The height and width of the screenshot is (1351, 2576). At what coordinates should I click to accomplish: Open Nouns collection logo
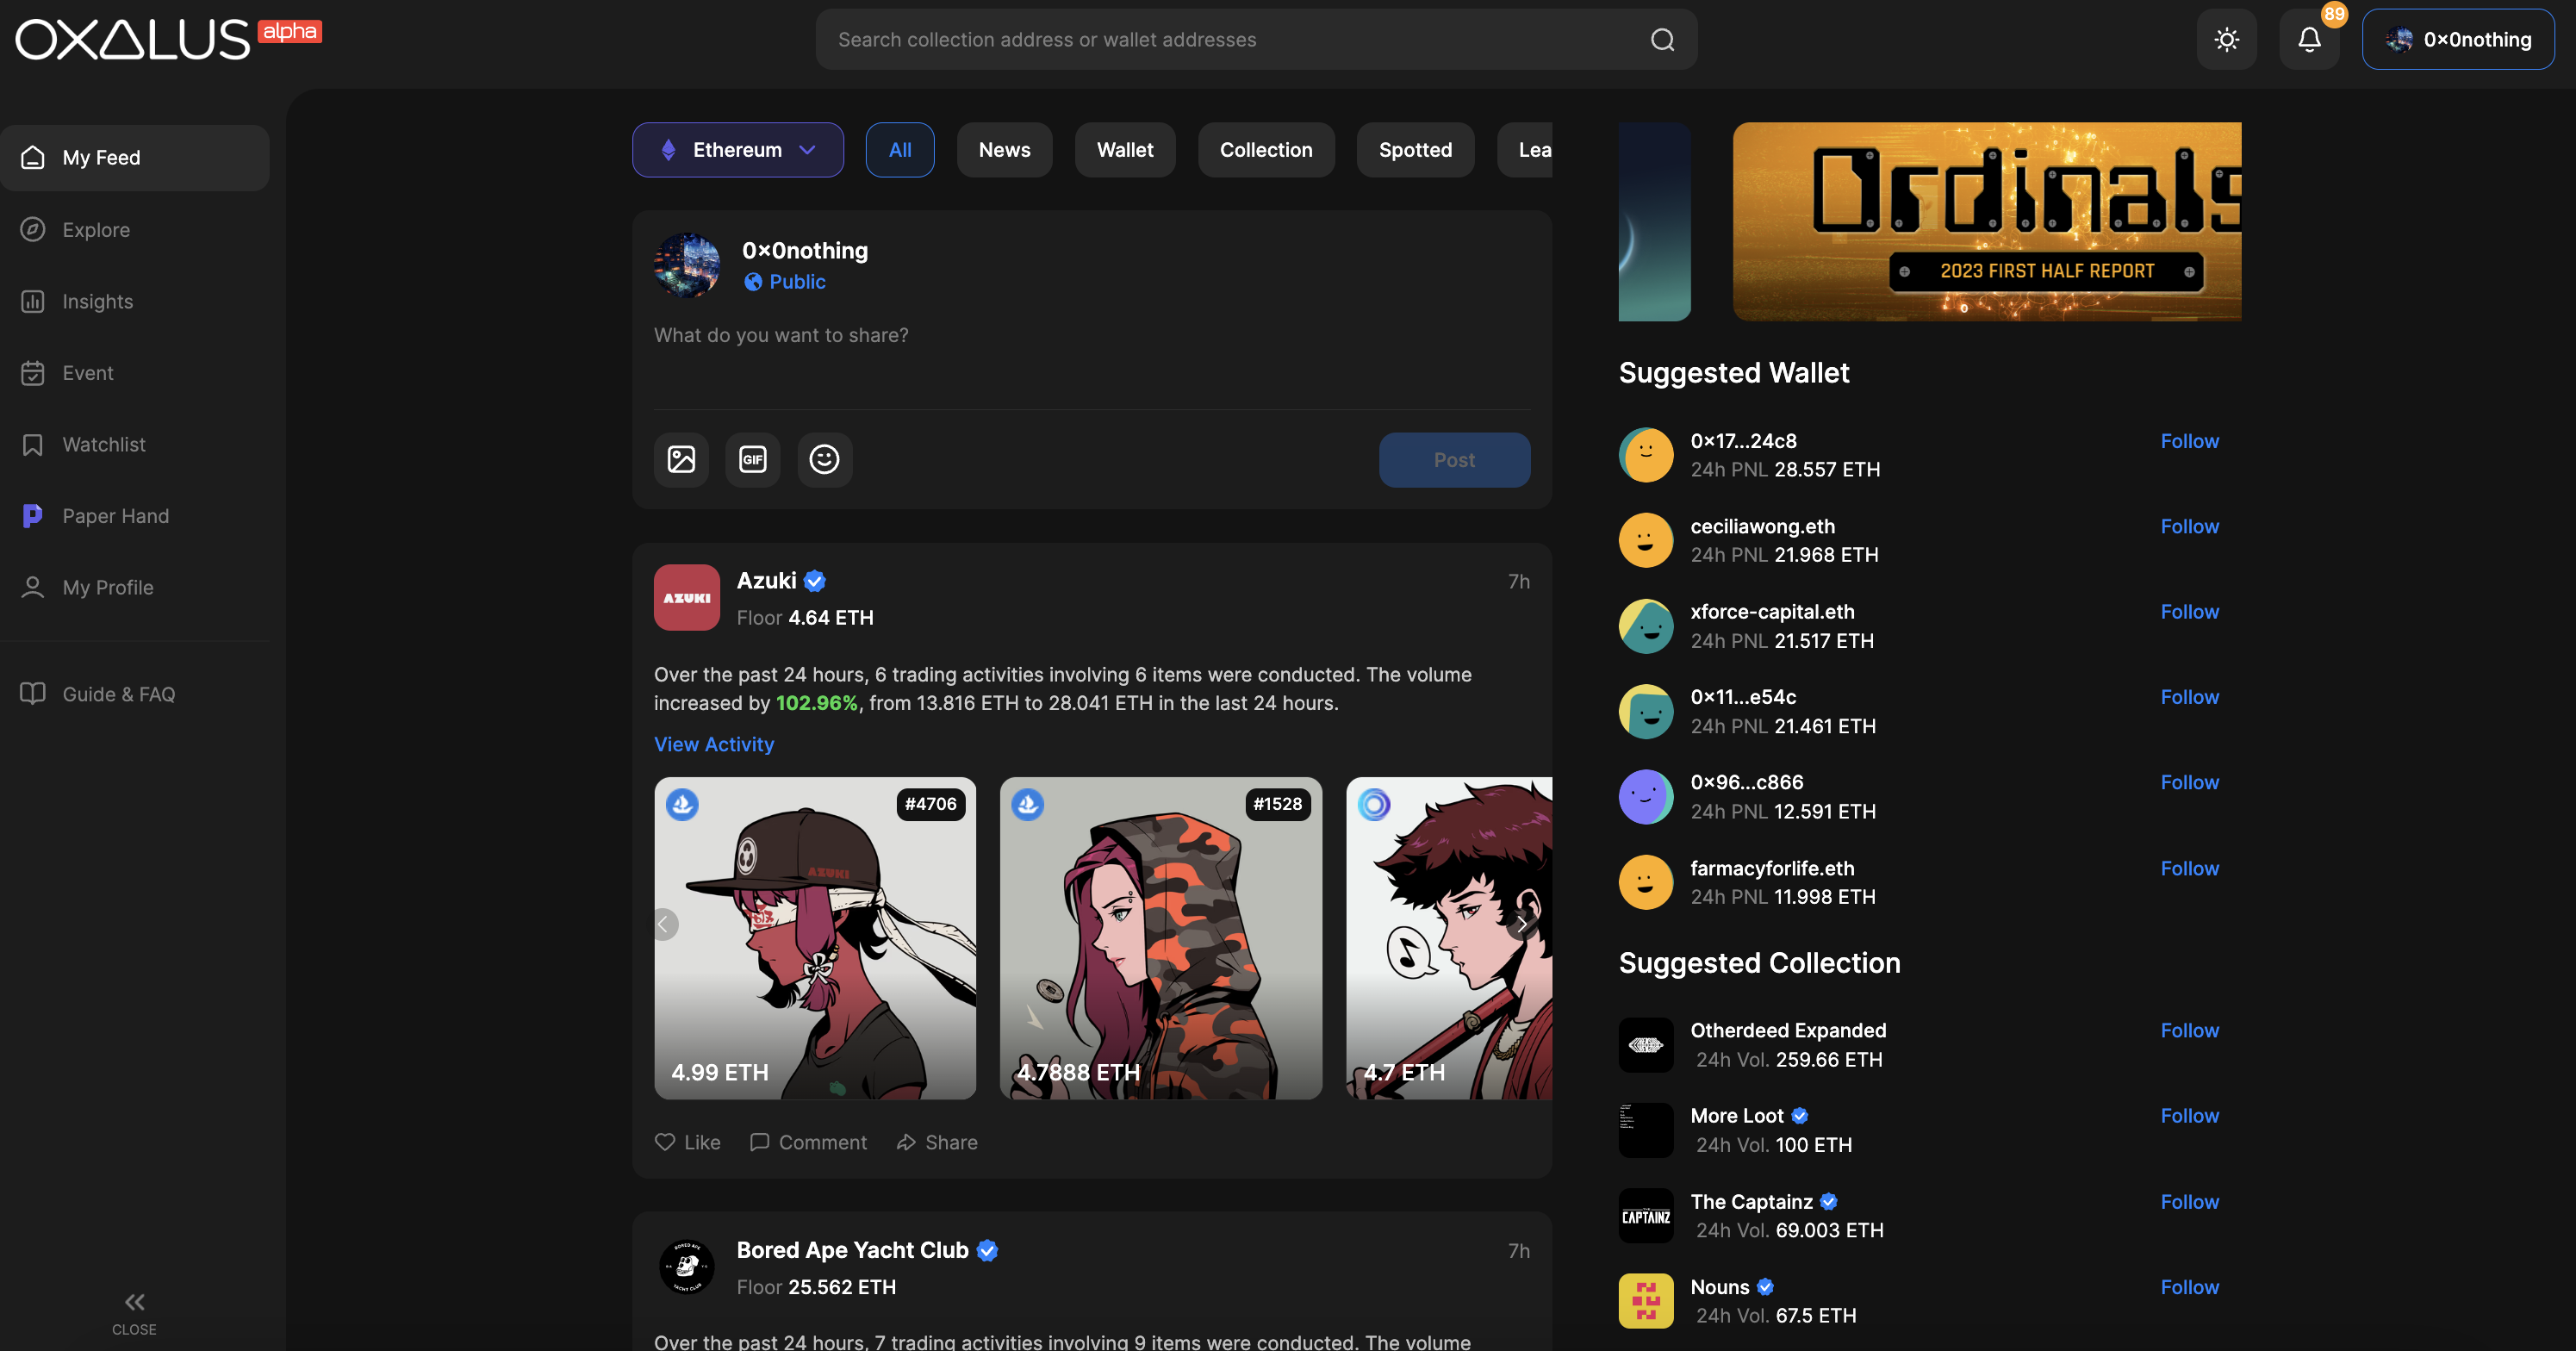(x=1646, y=1302)
